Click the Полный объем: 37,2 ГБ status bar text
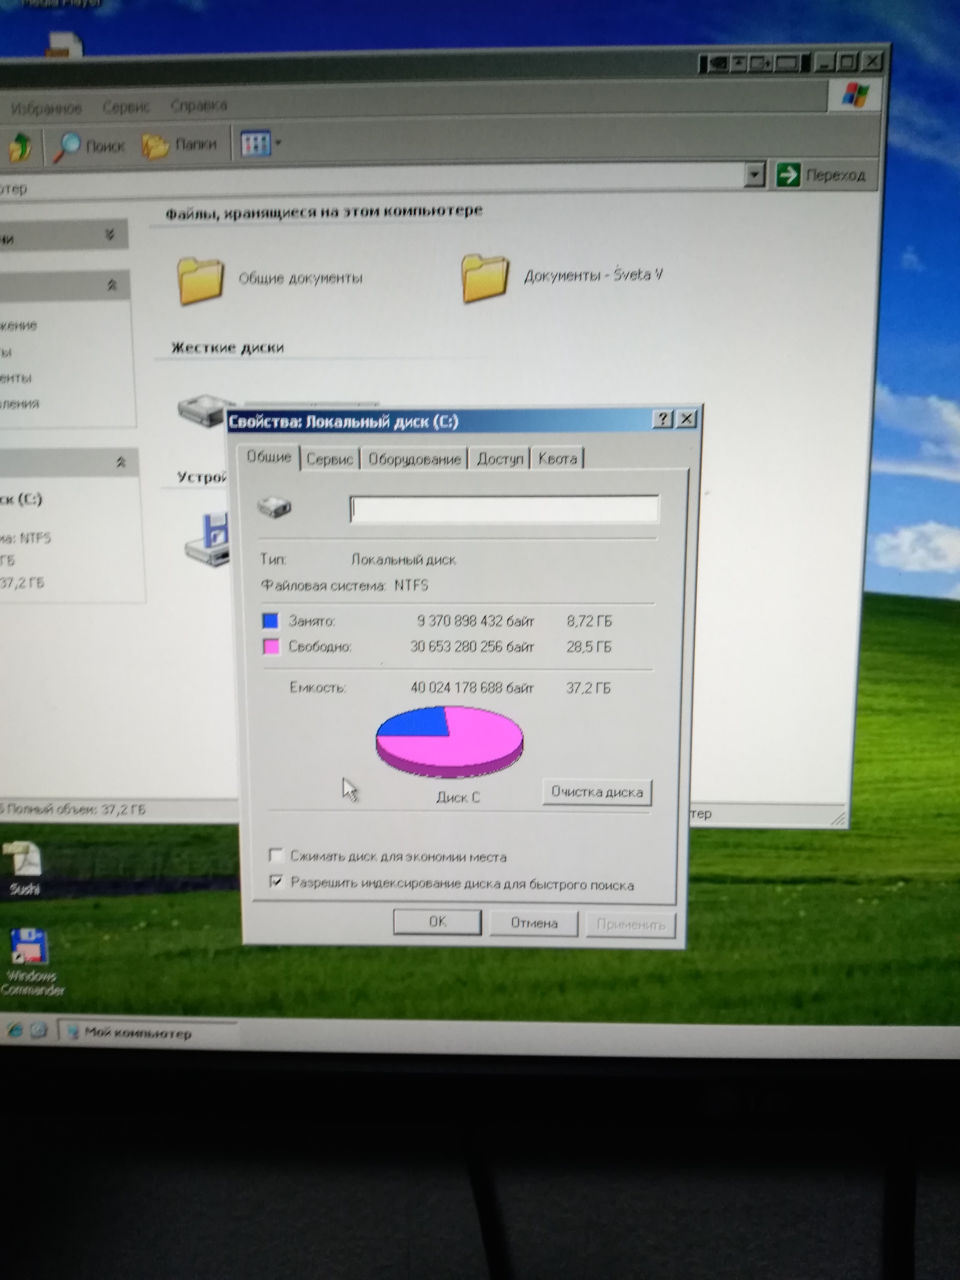This screenshot has width=960, height=1280. pyautogui.click(x=78, y=809)
